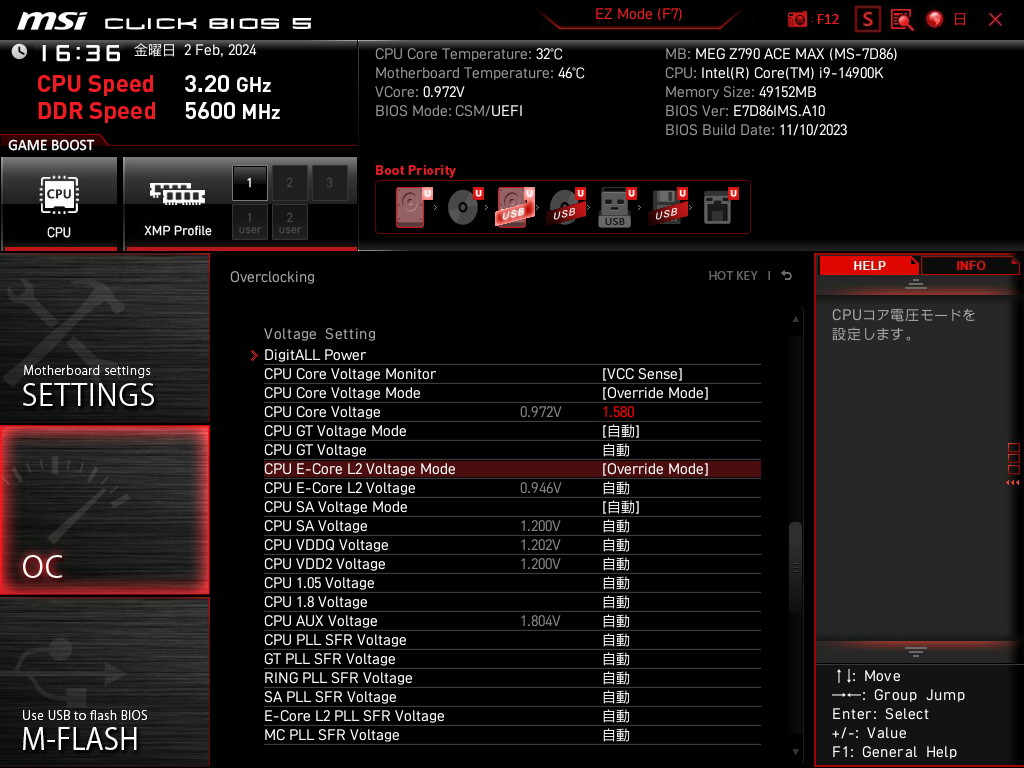Click the settings list scroll up arrow

[x=795, y=319]
